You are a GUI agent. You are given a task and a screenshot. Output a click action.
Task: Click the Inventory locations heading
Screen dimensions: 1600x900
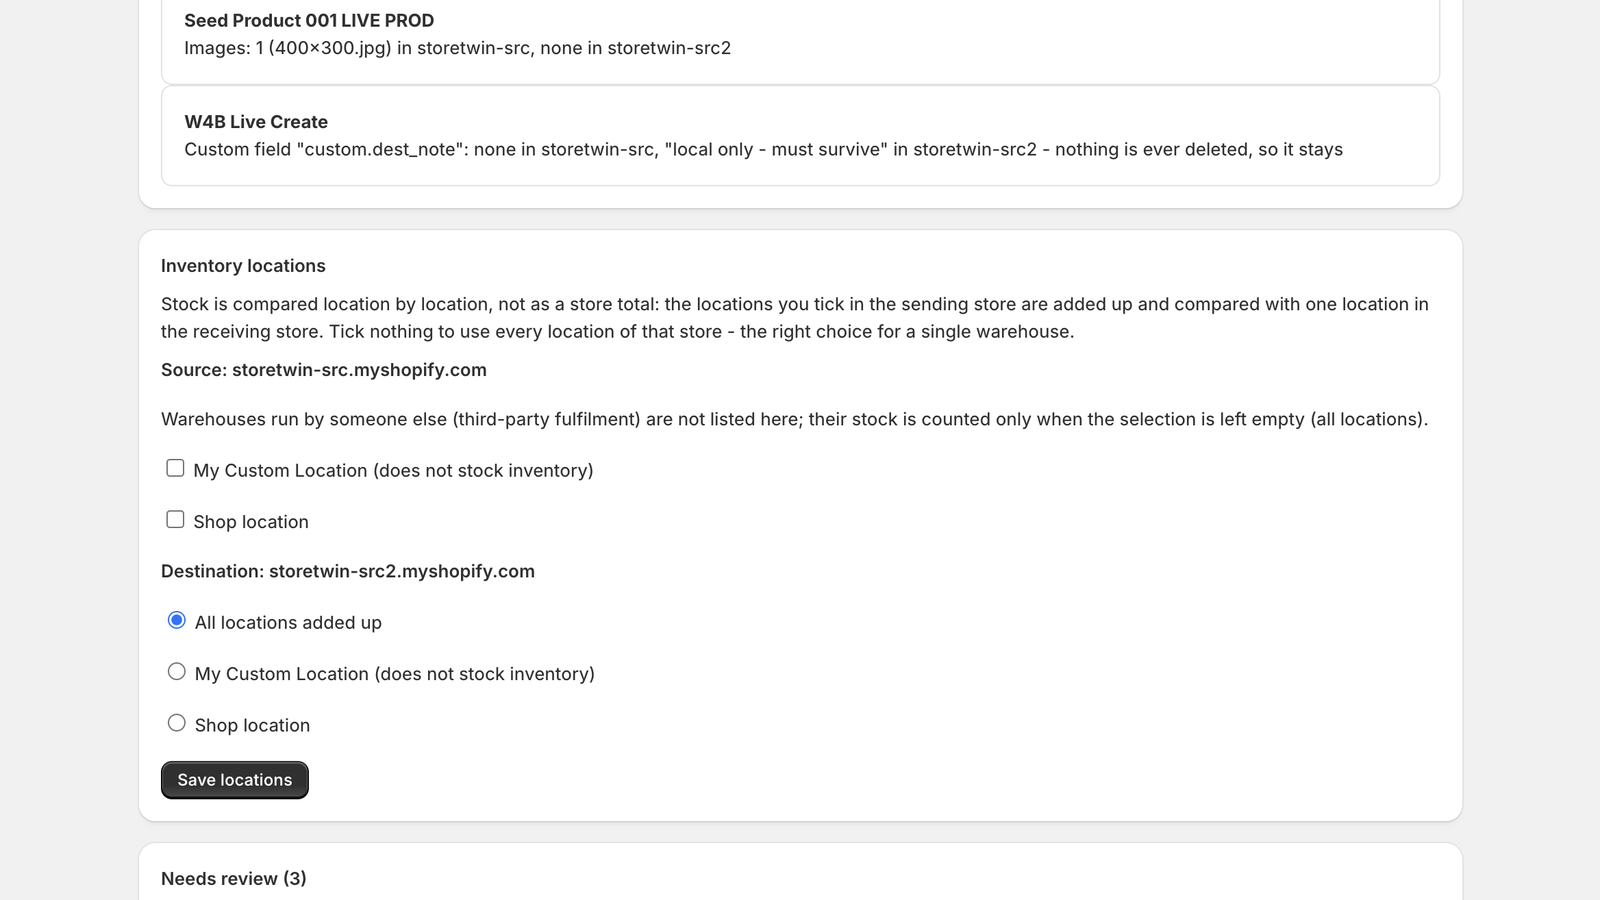[243, 266]
